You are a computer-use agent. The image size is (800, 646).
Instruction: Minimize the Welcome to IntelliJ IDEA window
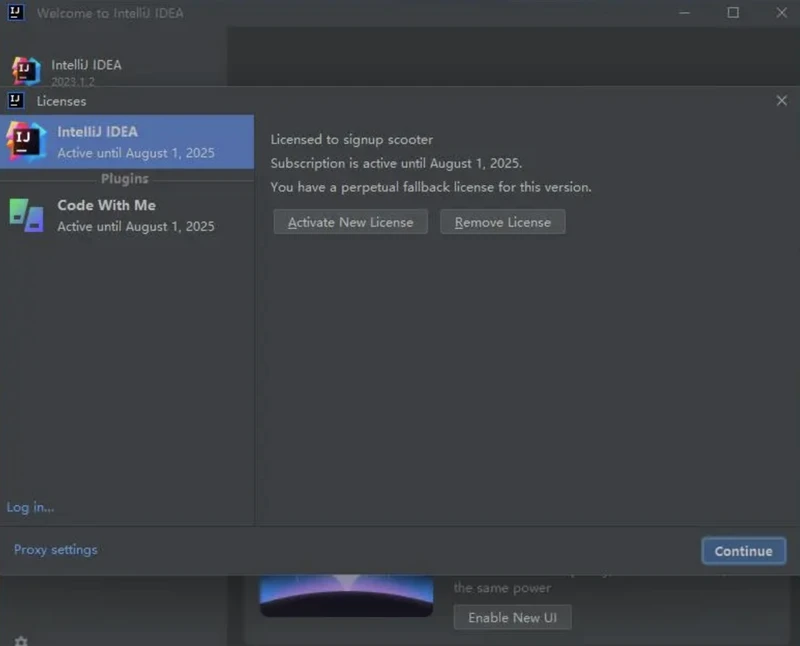point(685,13)
